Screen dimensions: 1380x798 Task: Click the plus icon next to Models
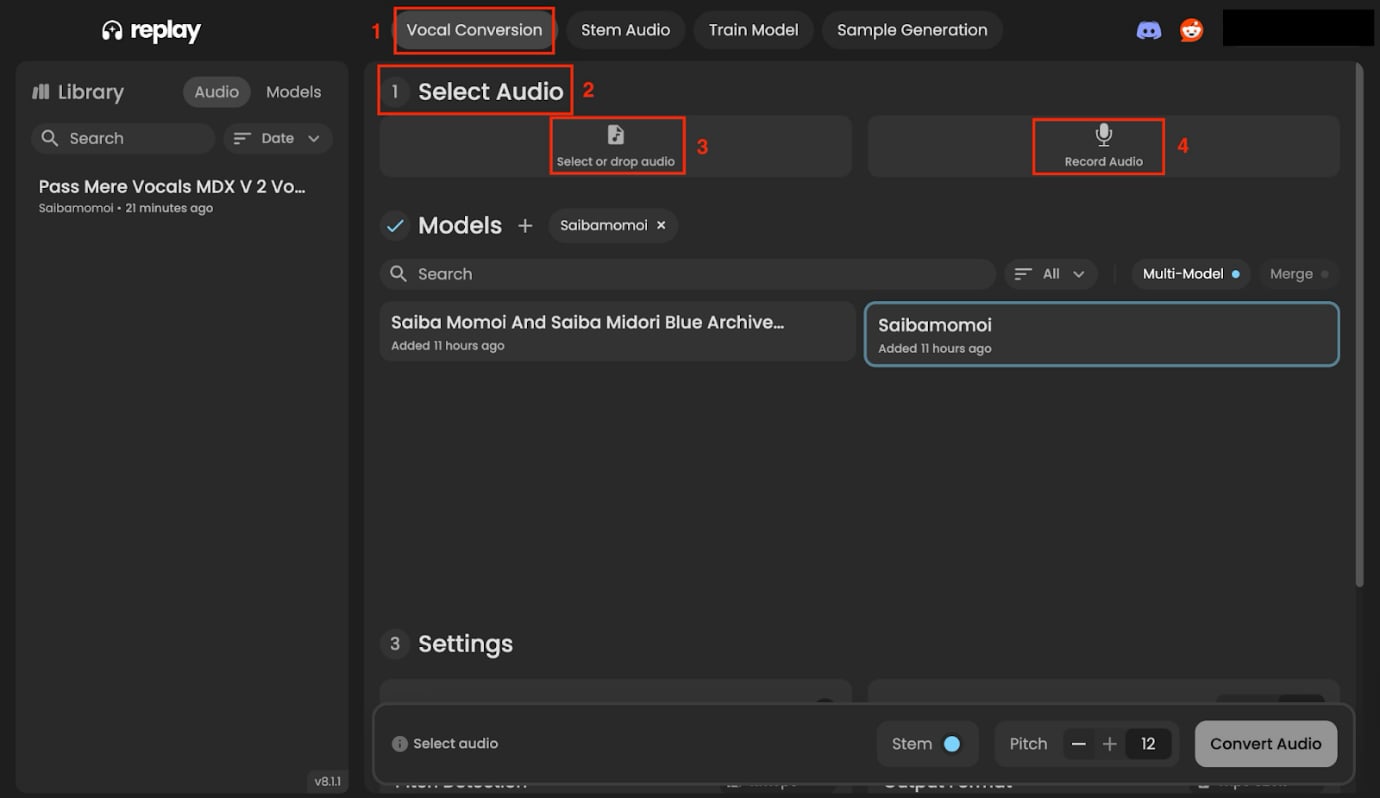pyautogui.click(x=525, y=226)
